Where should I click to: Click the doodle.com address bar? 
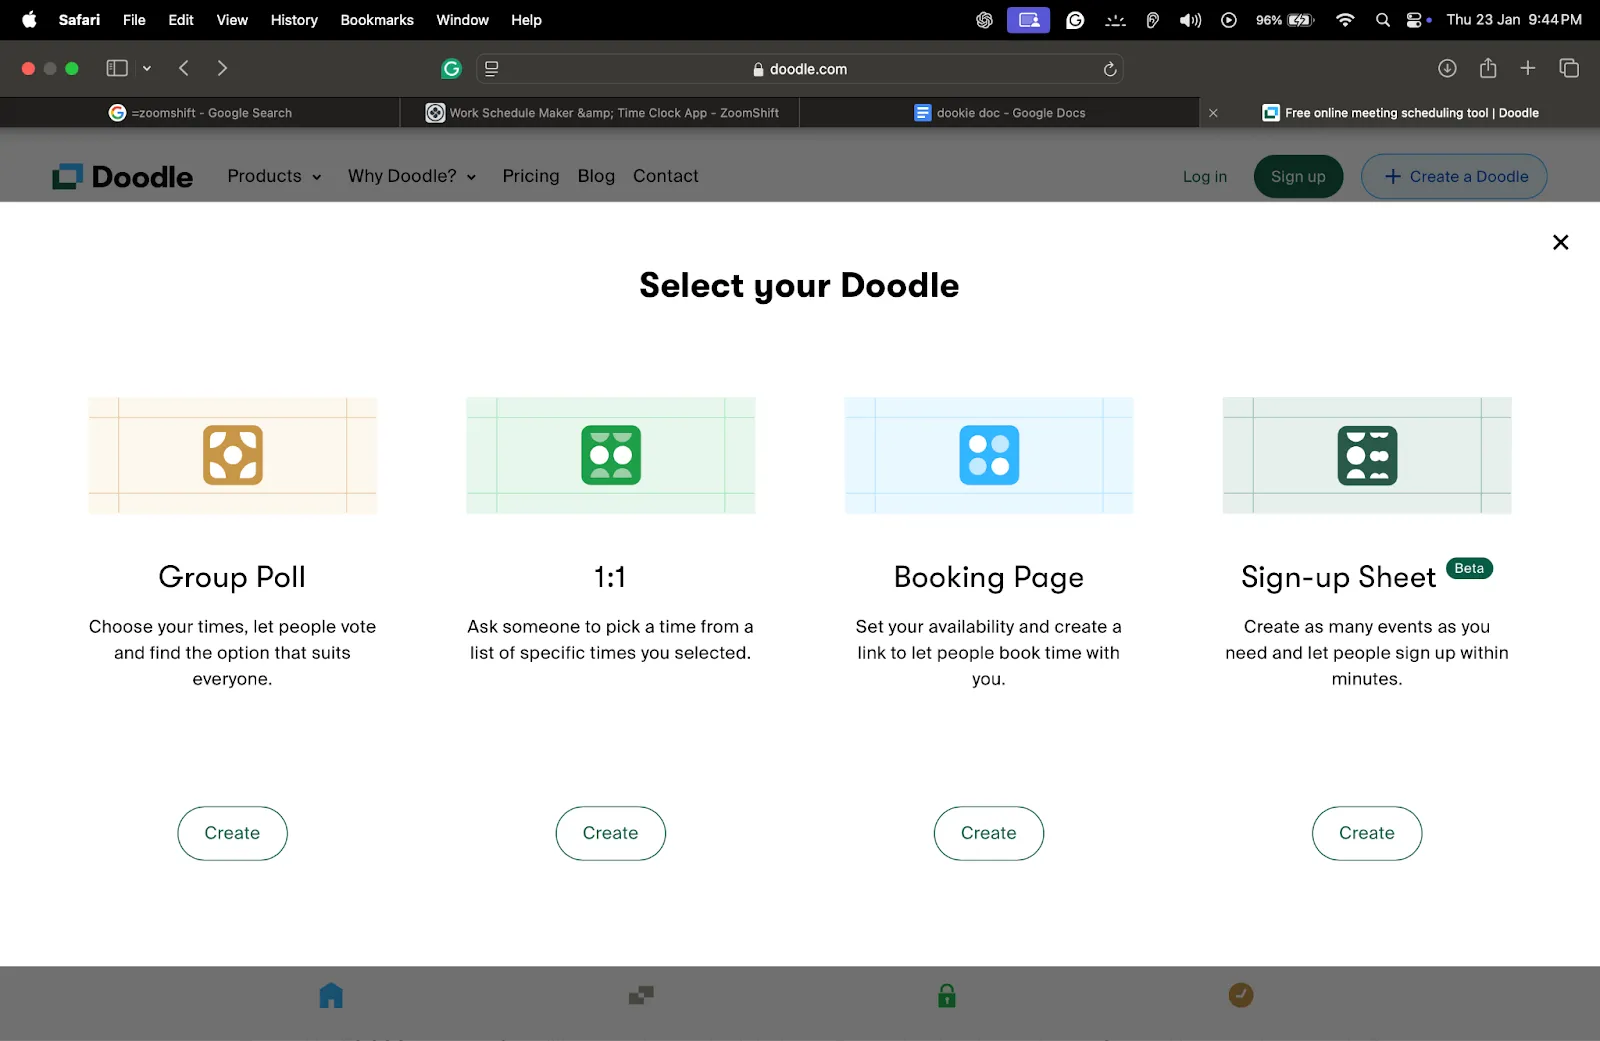pos(800,69)
